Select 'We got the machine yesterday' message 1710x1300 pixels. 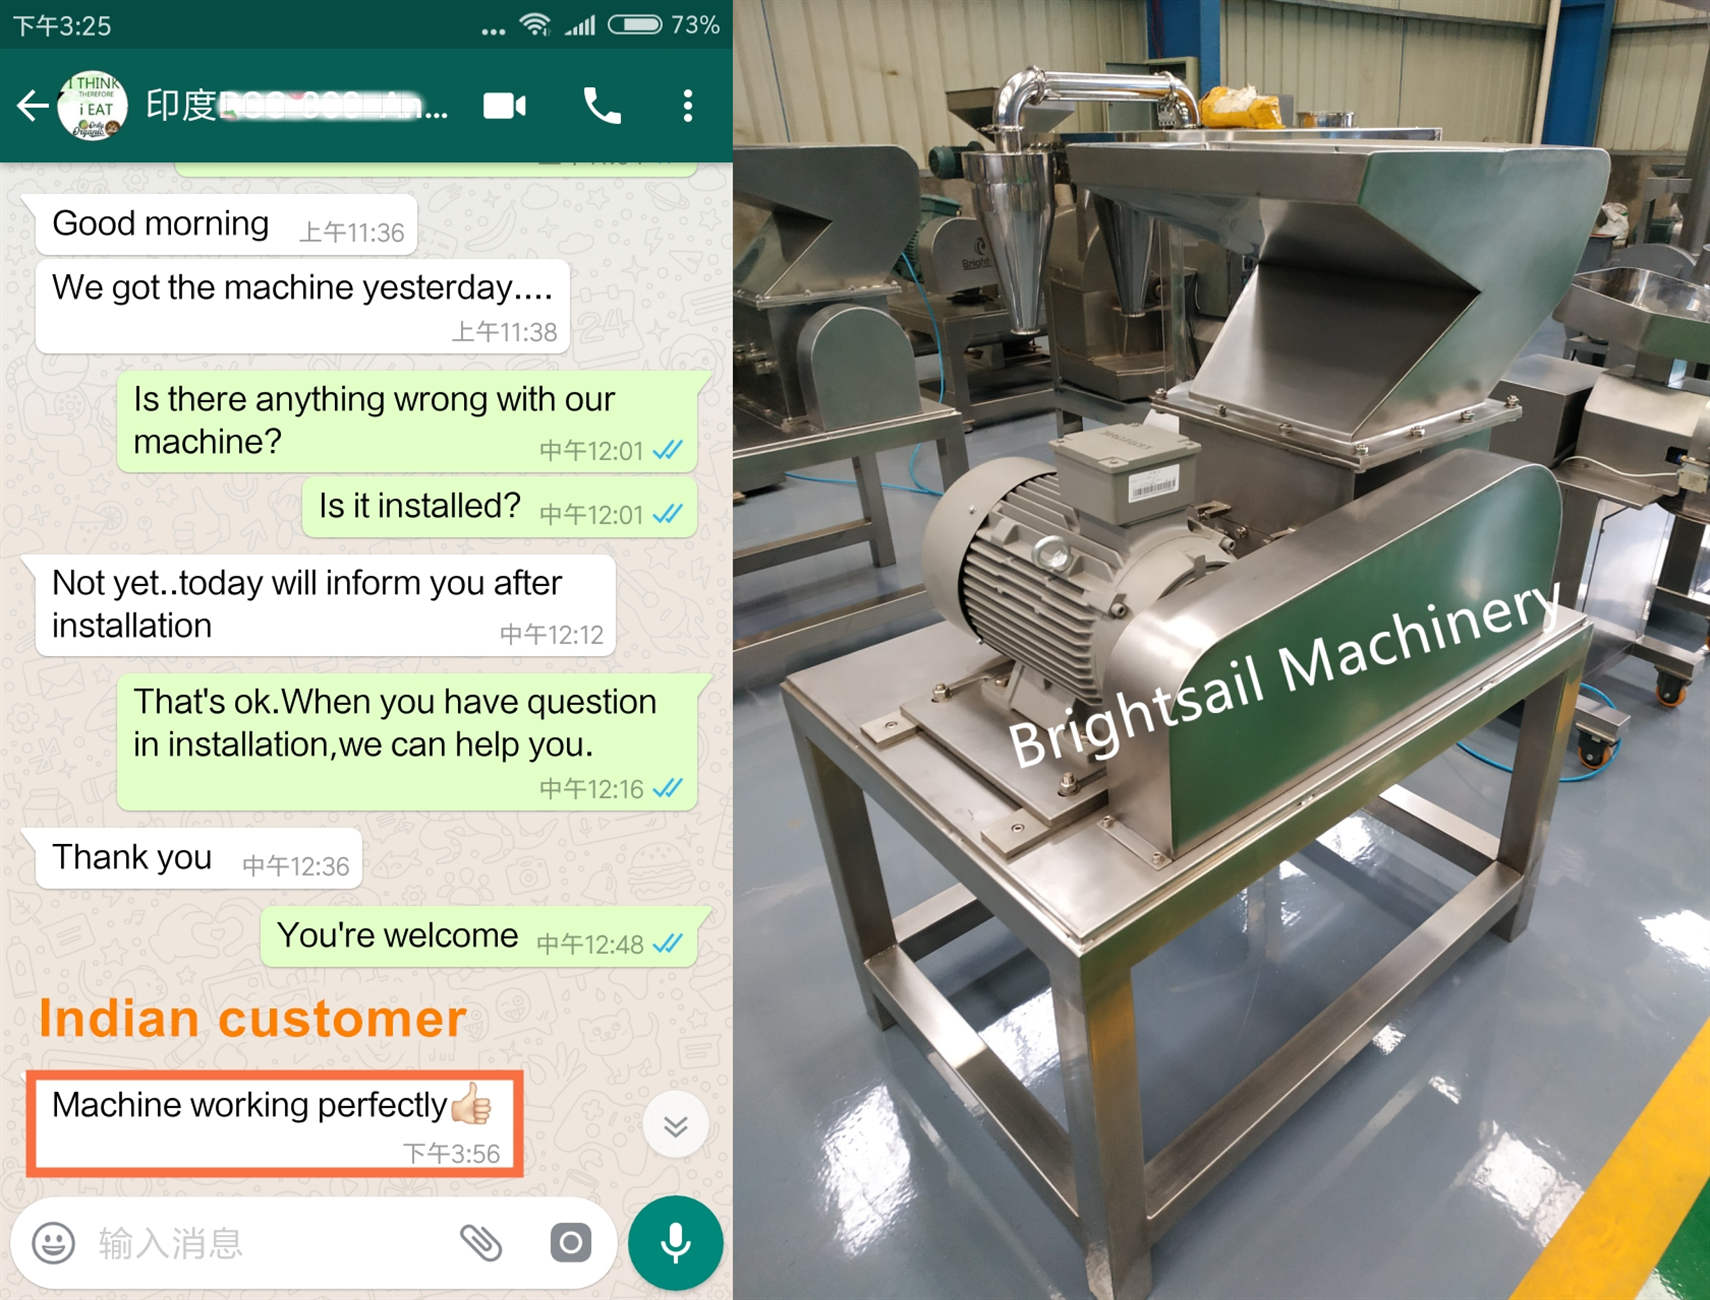(x=302, y=306)
